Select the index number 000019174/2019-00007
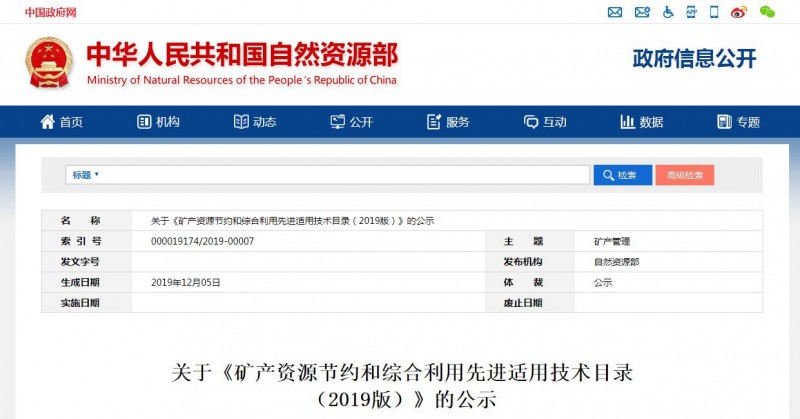Viewport: 800px width, 419px height. pos(203,241)
